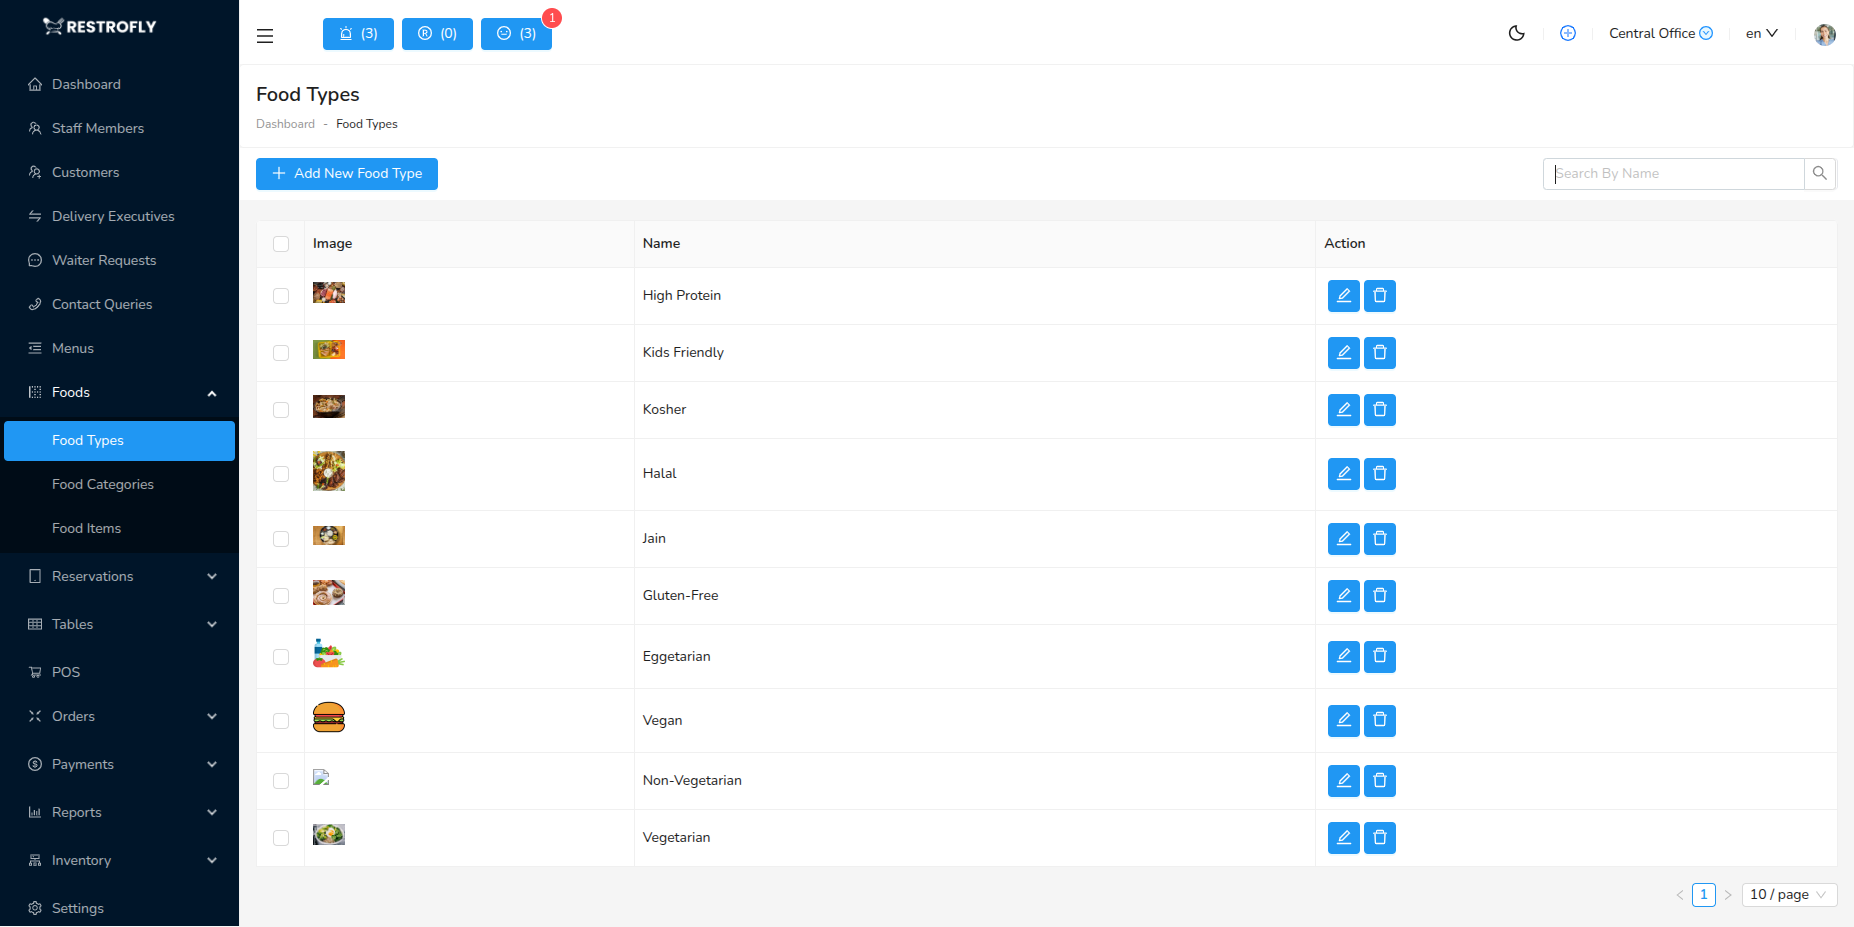Click the user profile avatar
The image size is (1854, 927).
point(1824,33)
